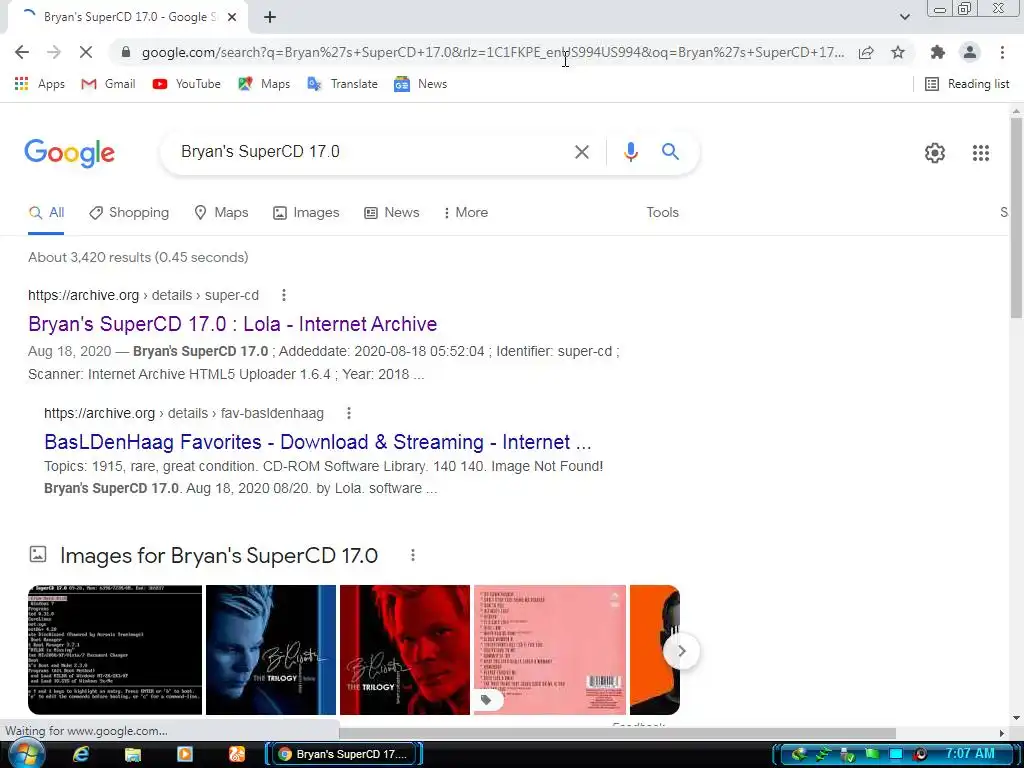The width and height of the screenshot is (1024, 768).
Task: Open the Windows Start button
Action: pyautogui.click(x=26, y=754)
